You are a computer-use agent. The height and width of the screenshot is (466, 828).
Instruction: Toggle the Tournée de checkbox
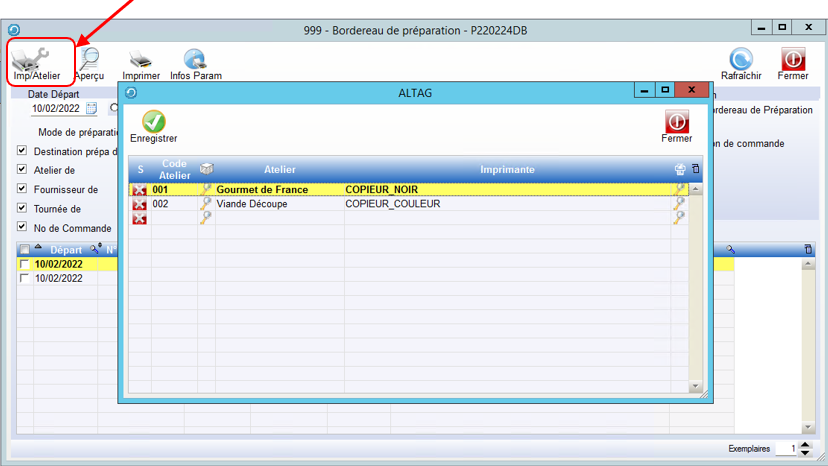(x=22, y=209)
